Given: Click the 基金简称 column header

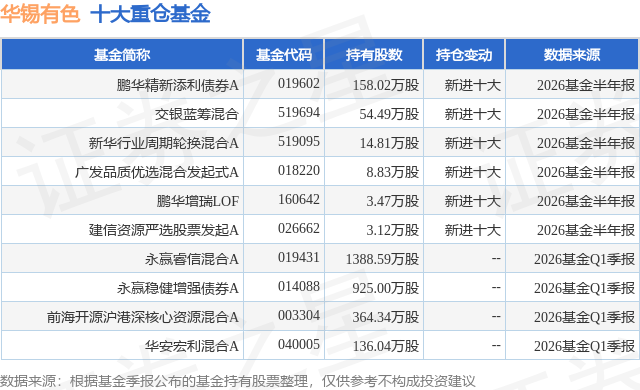Looking at the screenshot, I should click(x=122, y=55).
